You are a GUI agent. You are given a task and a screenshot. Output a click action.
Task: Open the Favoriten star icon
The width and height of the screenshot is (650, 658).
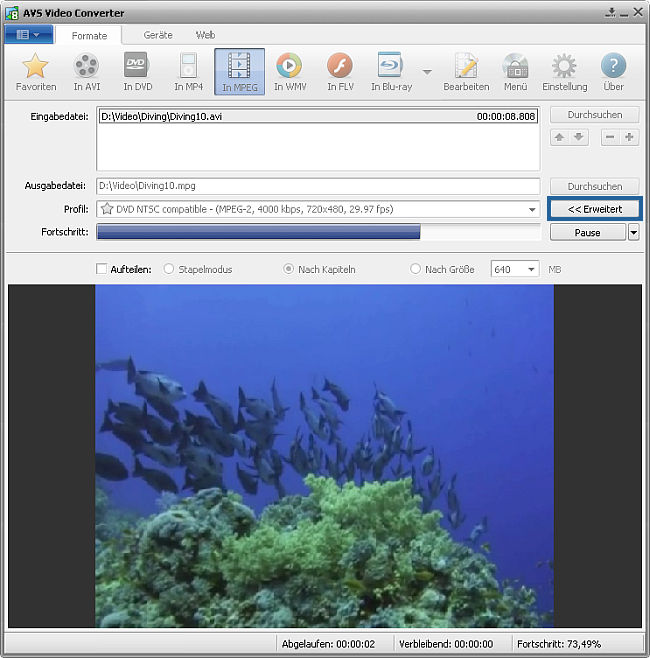(x=36, y=67)
